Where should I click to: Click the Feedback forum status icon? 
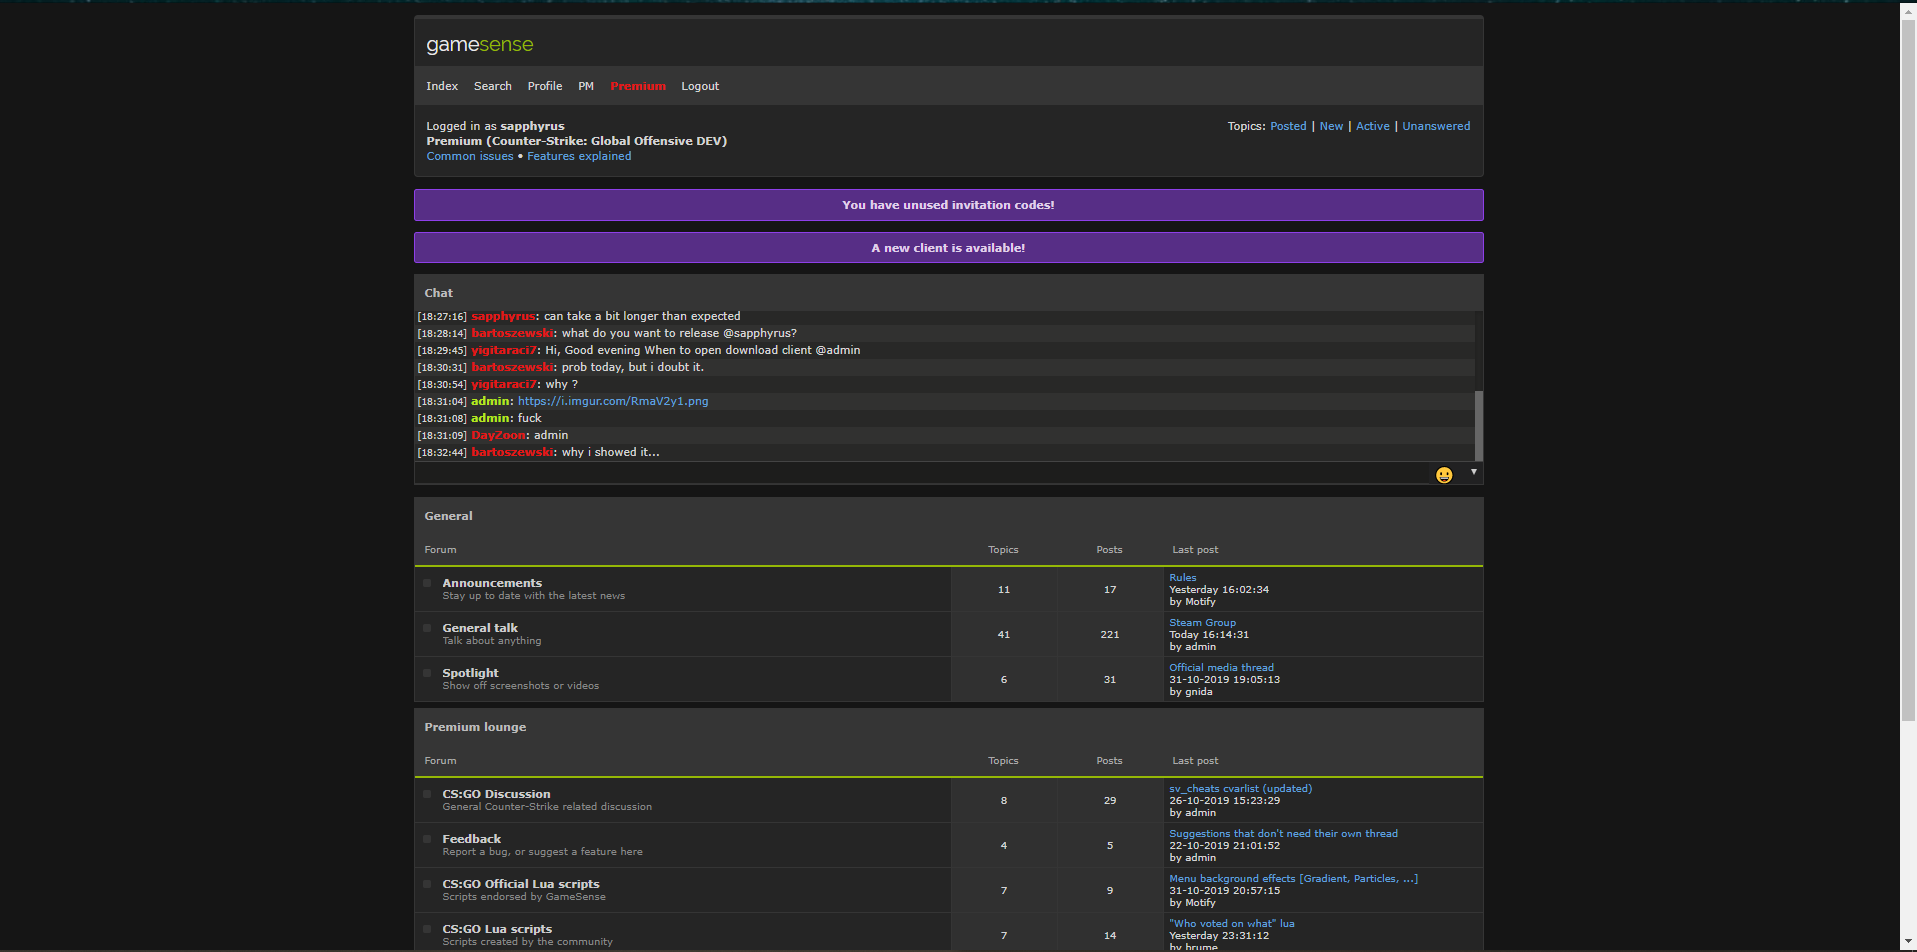(427, 839)
